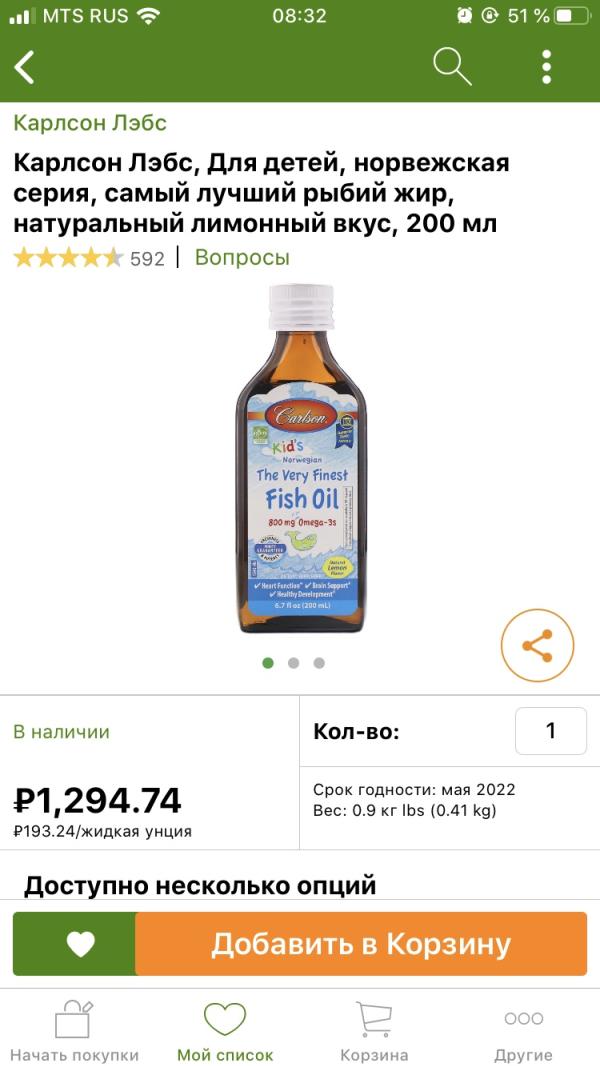This screenshot has width=600, height=1066.
Task: Select the second image carousel dot
Action: pyautogui.click(x=293, y=662)
